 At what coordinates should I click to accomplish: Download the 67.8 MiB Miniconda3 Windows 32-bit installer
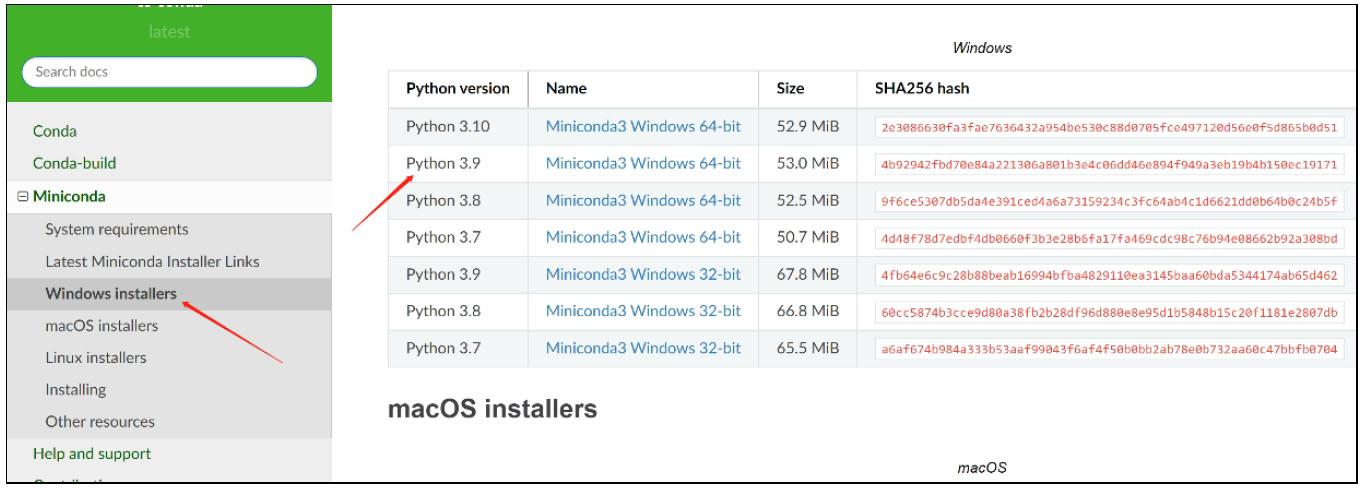pos(643,274)
